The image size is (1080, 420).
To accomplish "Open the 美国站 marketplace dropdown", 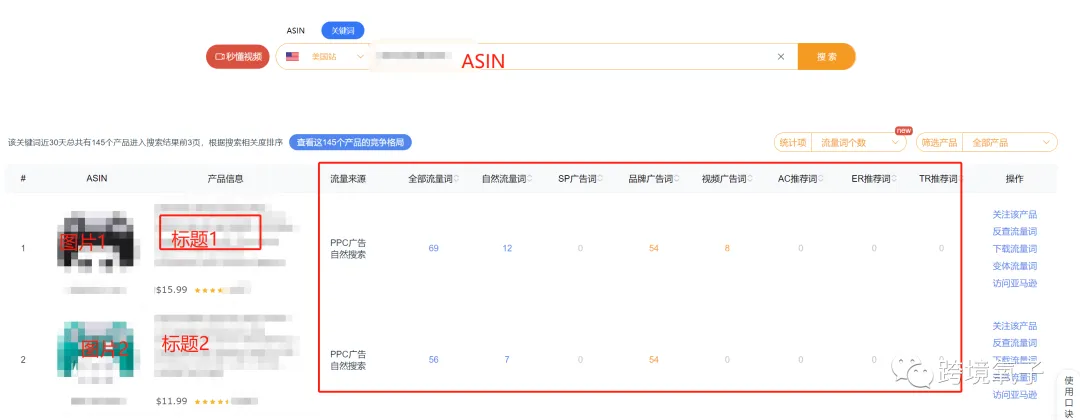I will pyautogui.click(x=324, y=57).
